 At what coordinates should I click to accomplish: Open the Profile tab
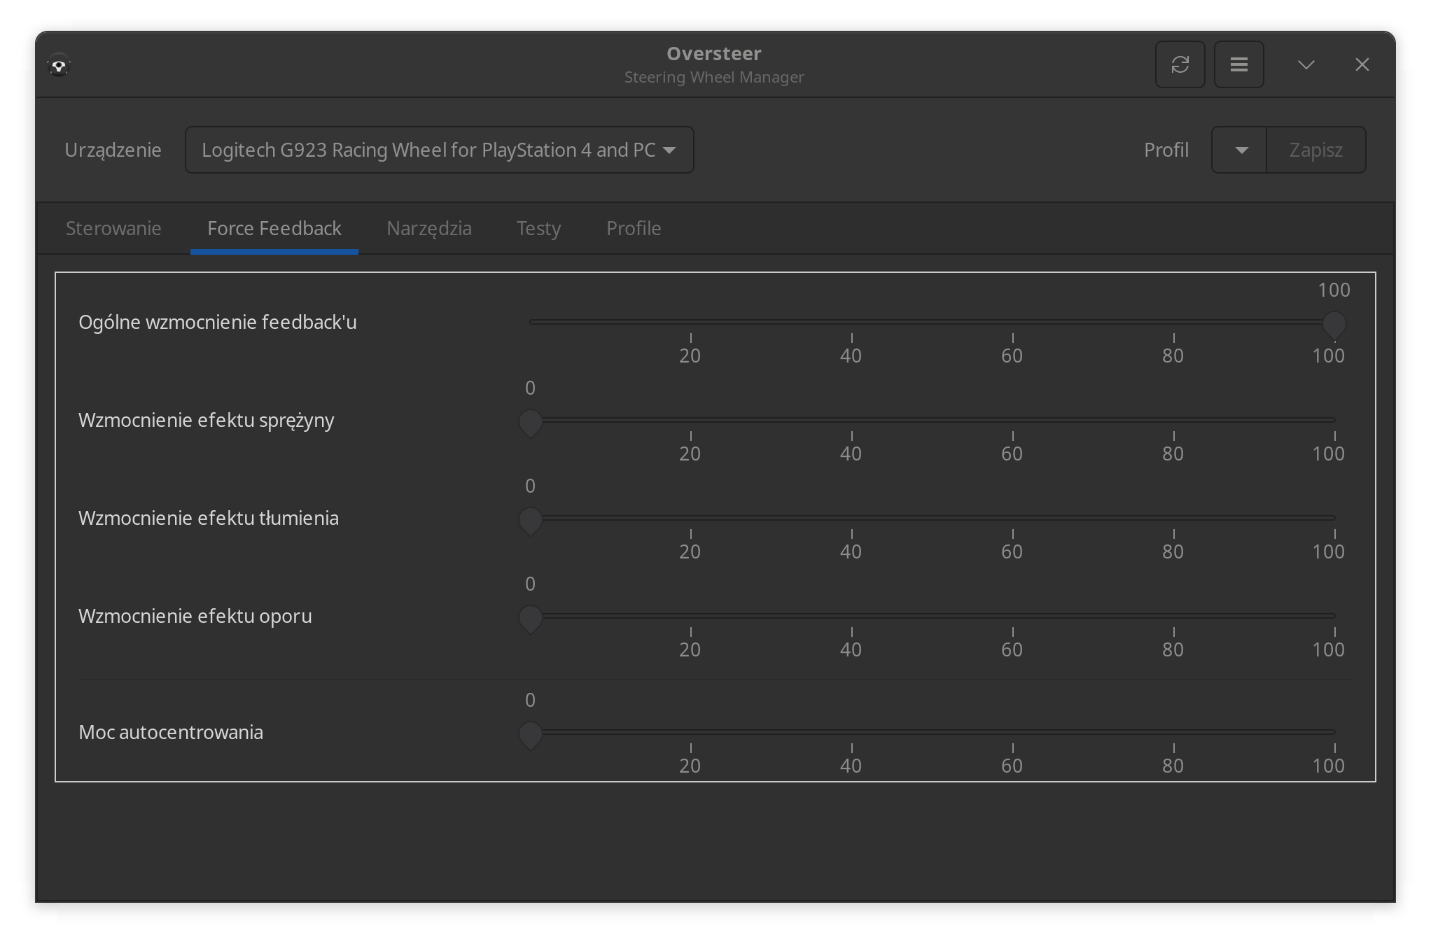(633, 228)
